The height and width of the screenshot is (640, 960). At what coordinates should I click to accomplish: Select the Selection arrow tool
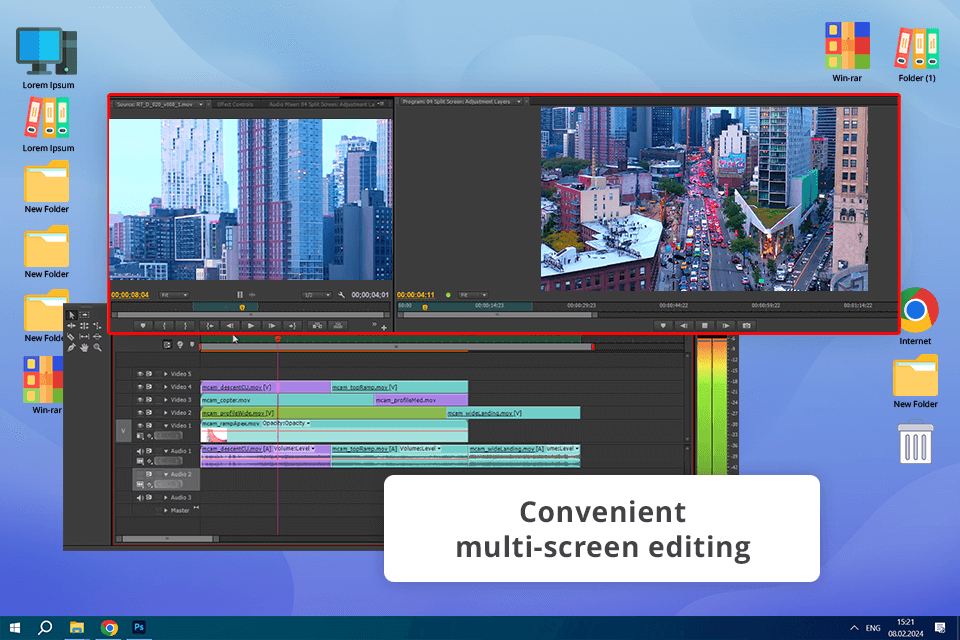[71, 315]
